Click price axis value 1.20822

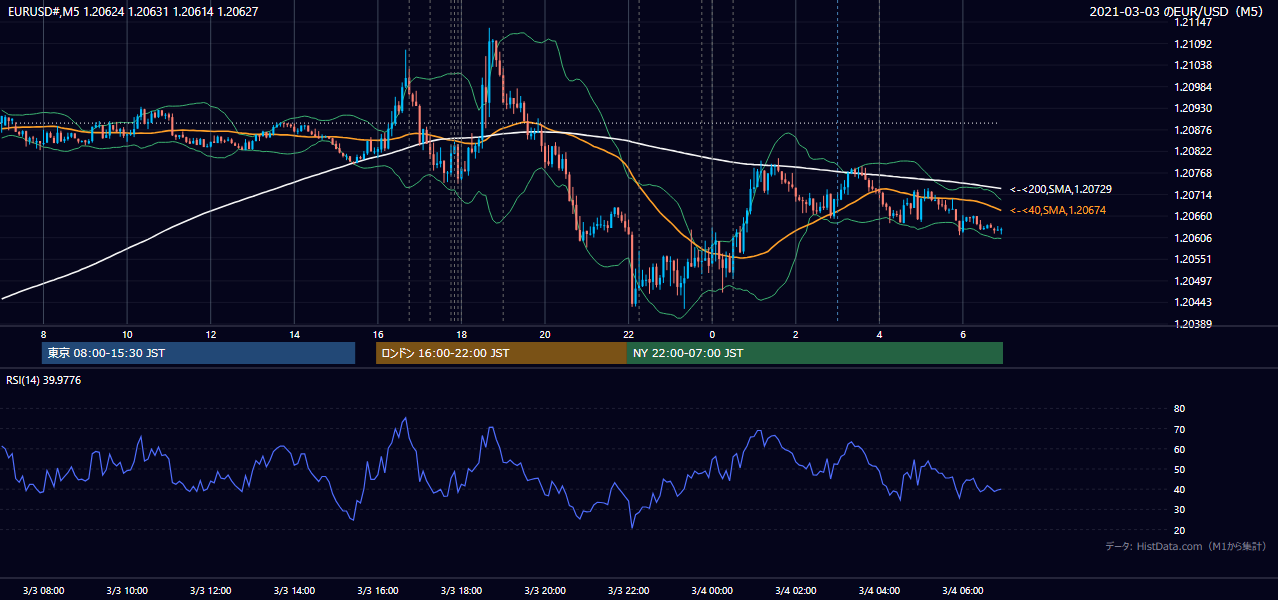[x=1193, y=151]
